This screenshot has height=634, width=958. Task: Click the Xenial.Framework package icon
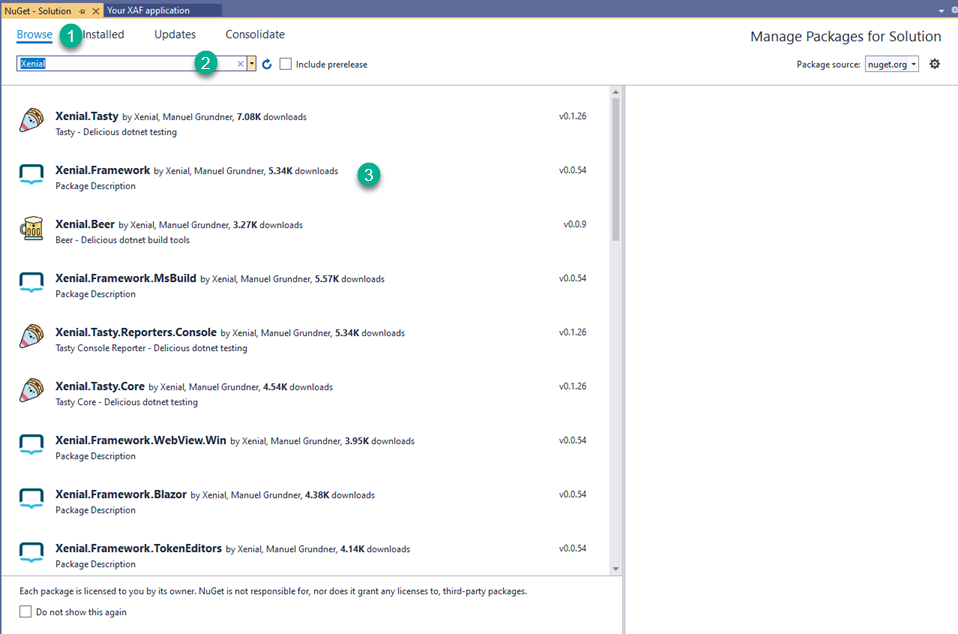(31, 175)
